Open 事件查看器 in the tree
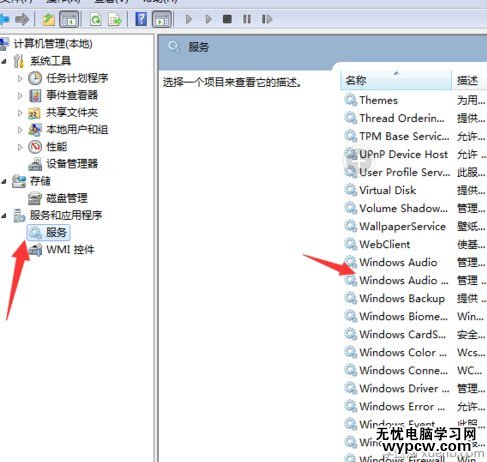Image resolution: width=487 pixels, height=462 pixels. coord(72,95)
